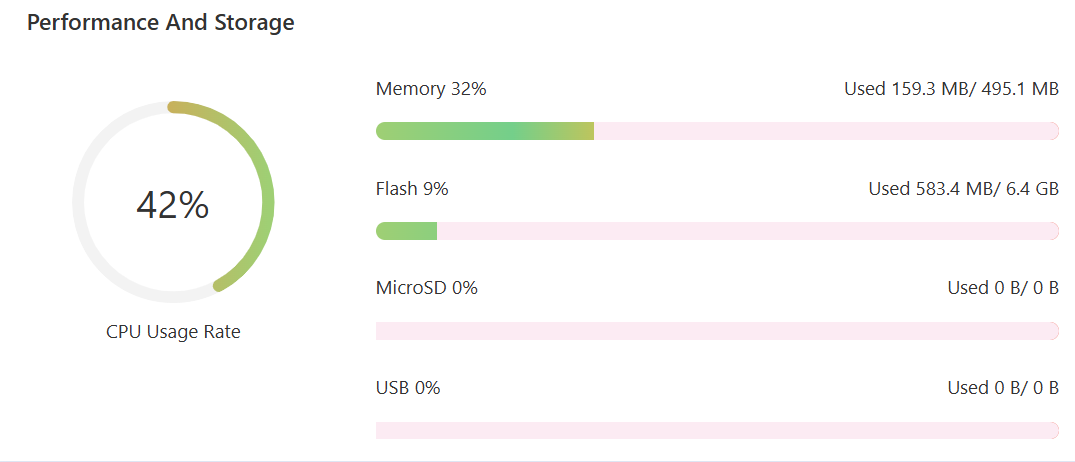Click the USB Used 0 B/ 0 B text

[1003, 387]
